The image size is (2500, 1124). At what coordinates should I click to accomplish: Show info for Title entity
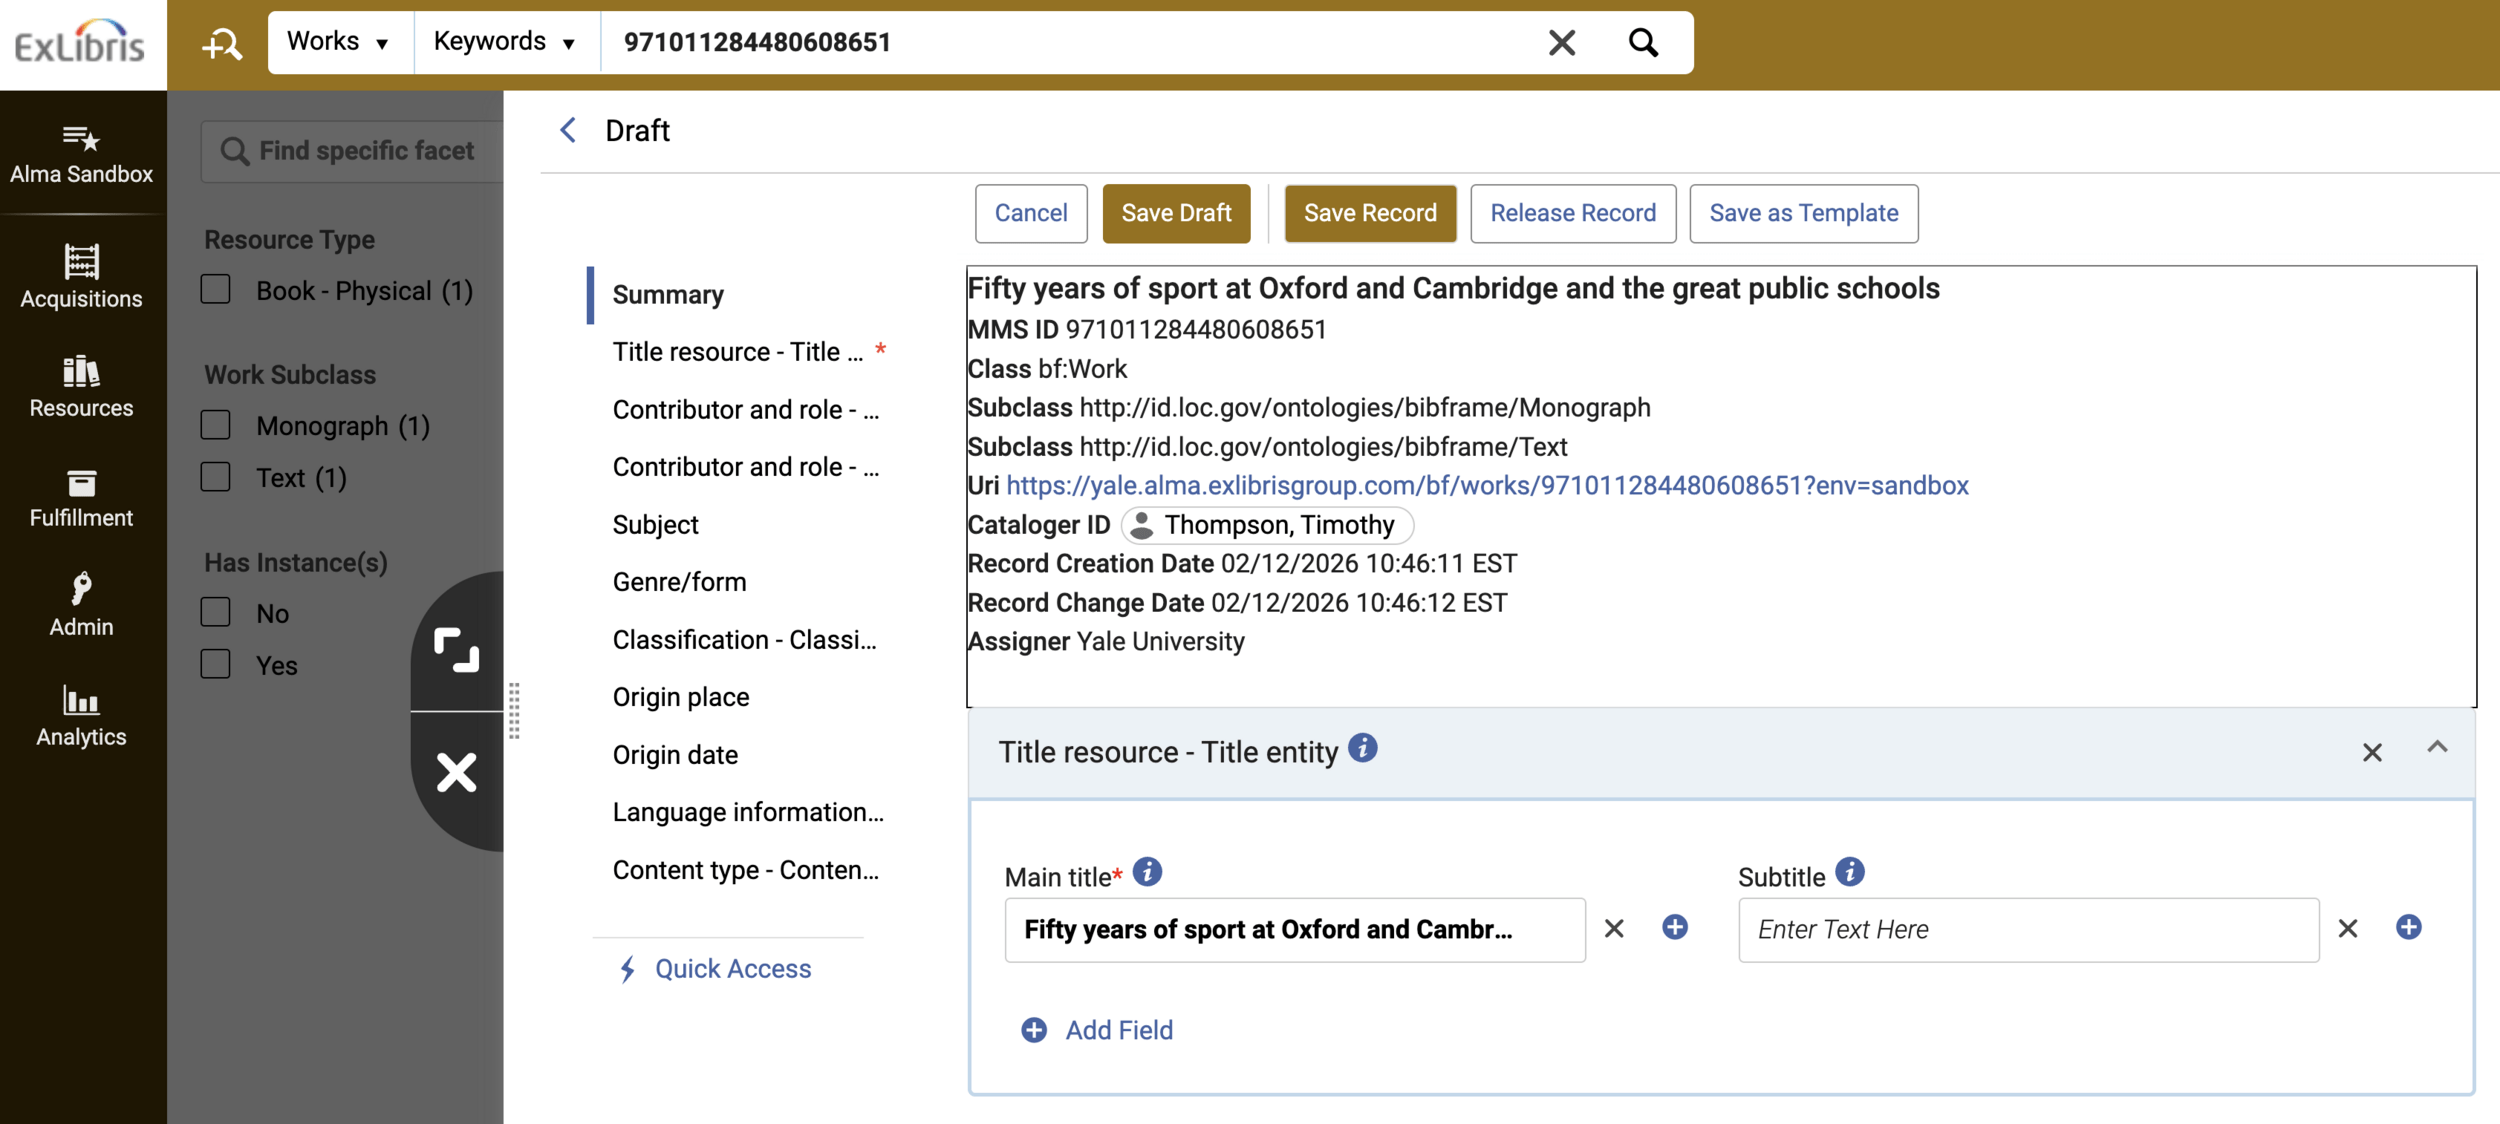[1362, 748]
